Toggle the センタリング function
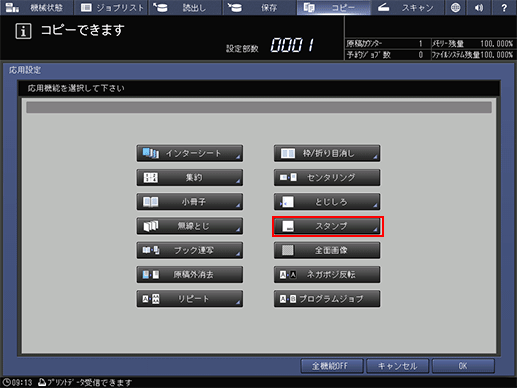 pos(327,178)
